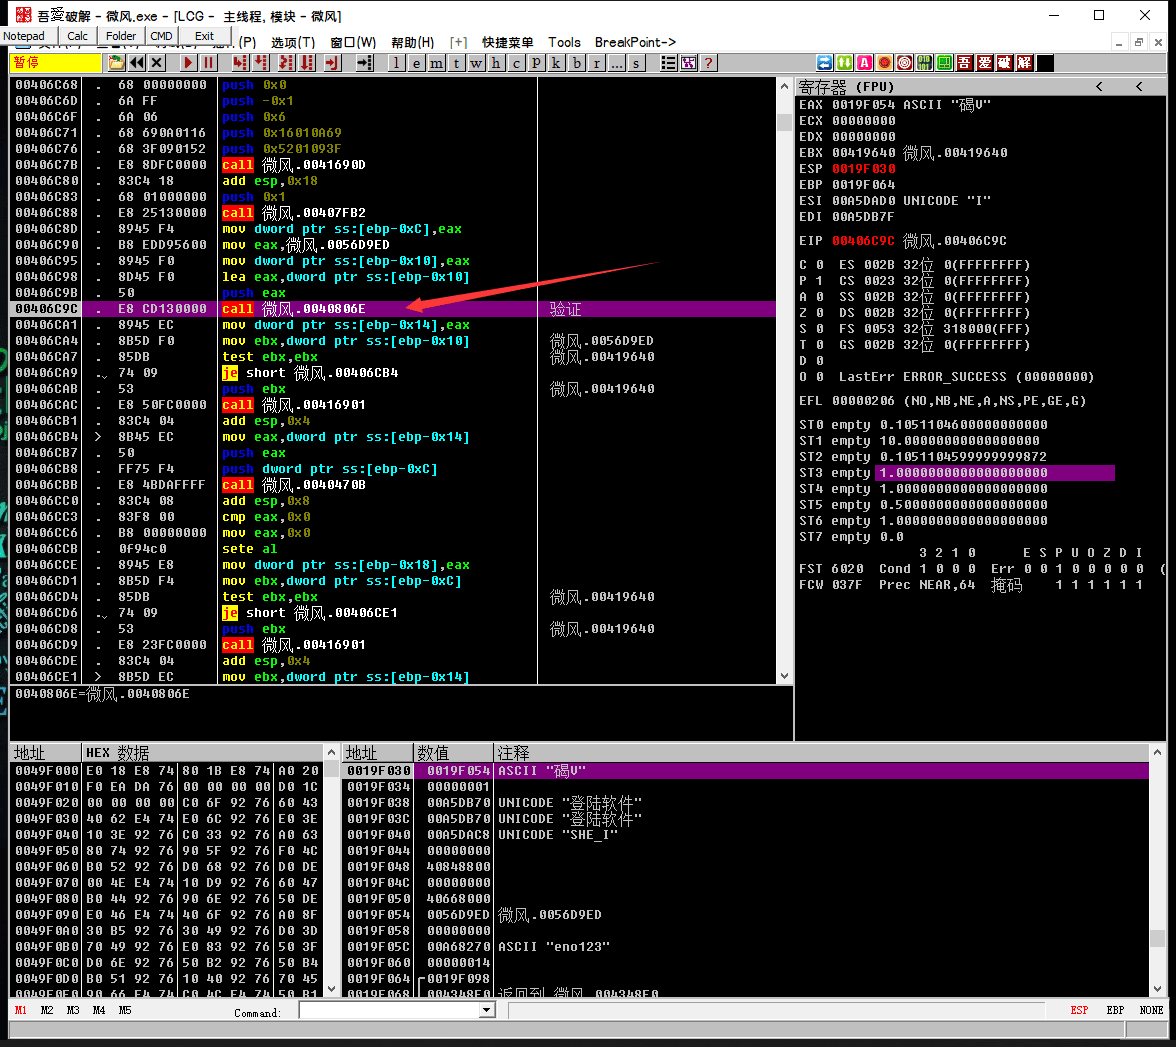Screen dimensions: 1176x1047
Task: Open the 快捷菜单 menu
Action: (508, 43)
